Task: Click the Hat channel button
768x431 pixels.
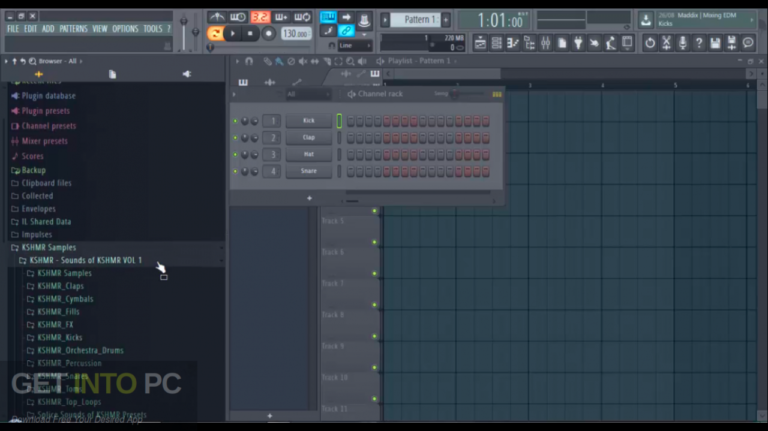Action: [x=309, y=154]
